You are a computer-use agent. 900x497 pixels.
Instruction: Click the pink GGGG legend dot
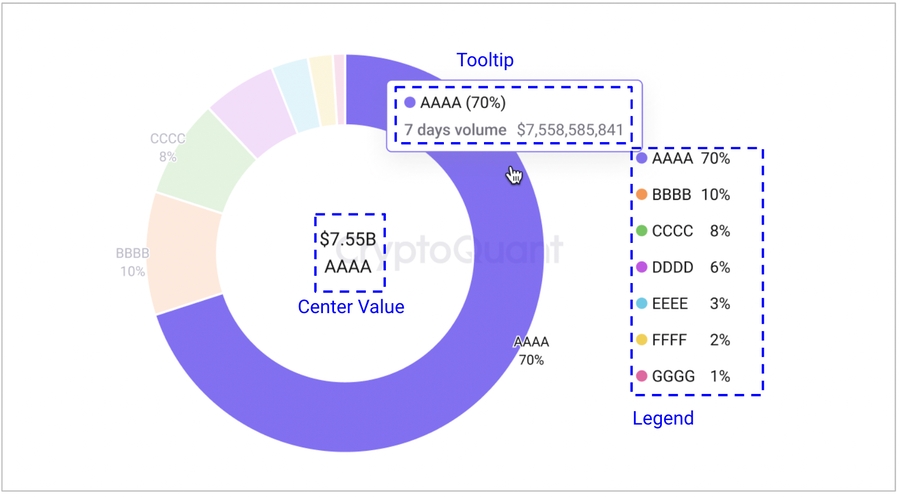pos(642,377)
